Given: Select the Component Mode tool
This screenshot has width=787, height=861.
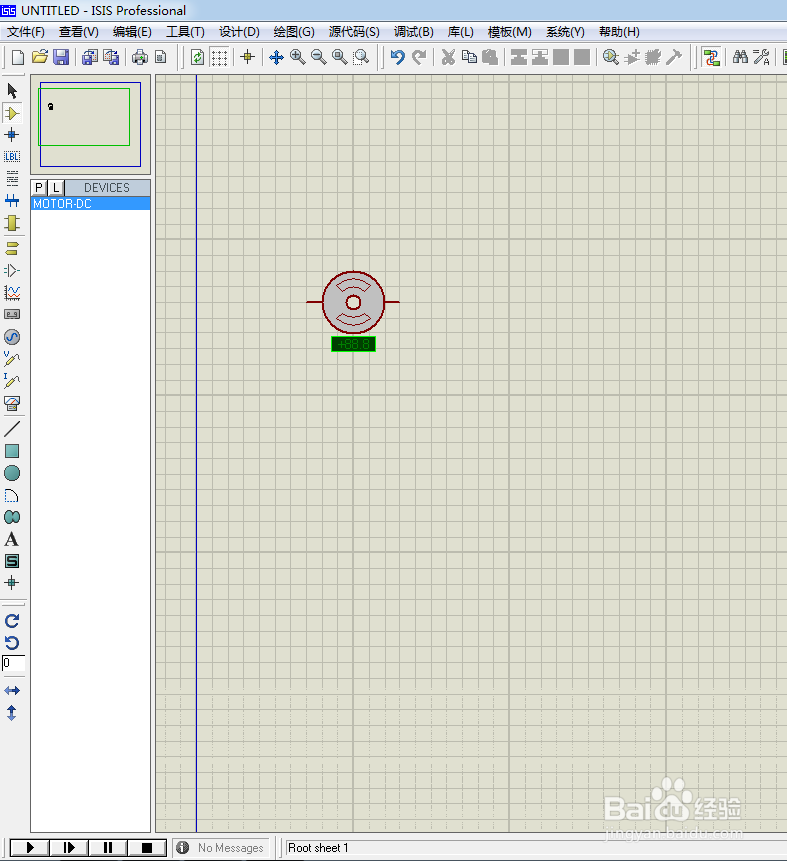Looking at the screenshot, I should click(x=12, y=114).
